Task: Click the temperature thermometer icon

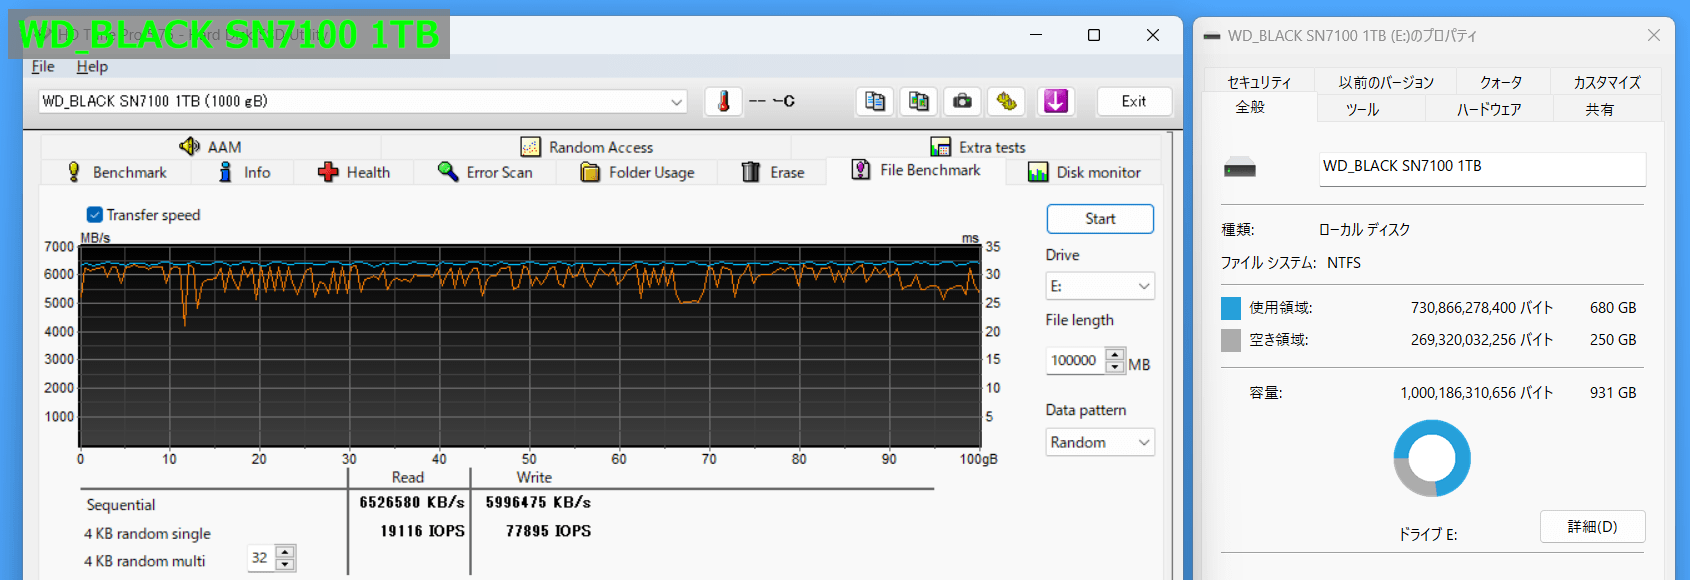Action: click(723, 101)
